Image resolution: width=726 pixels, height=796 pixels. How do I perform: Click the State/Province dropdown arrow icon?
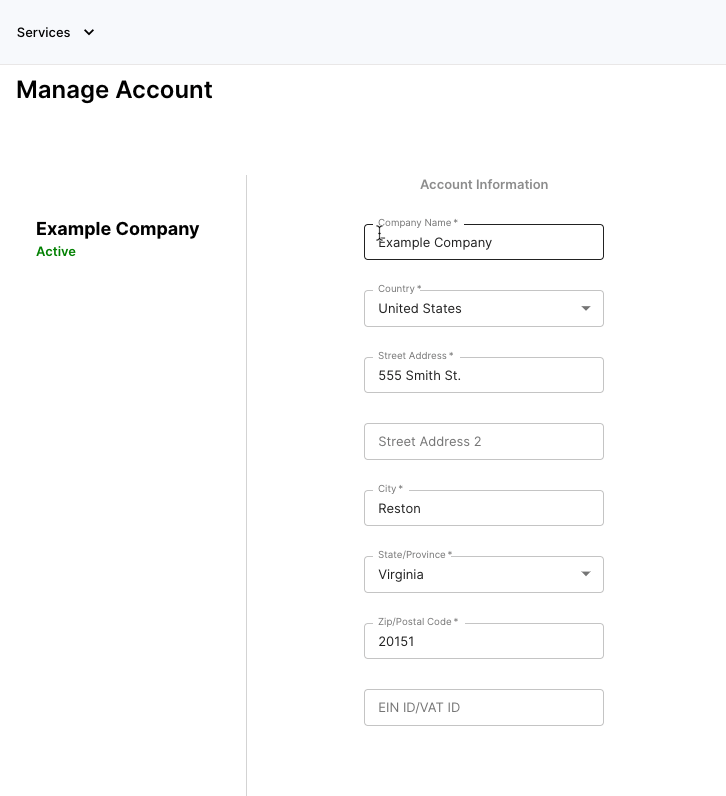click(585, 574)
